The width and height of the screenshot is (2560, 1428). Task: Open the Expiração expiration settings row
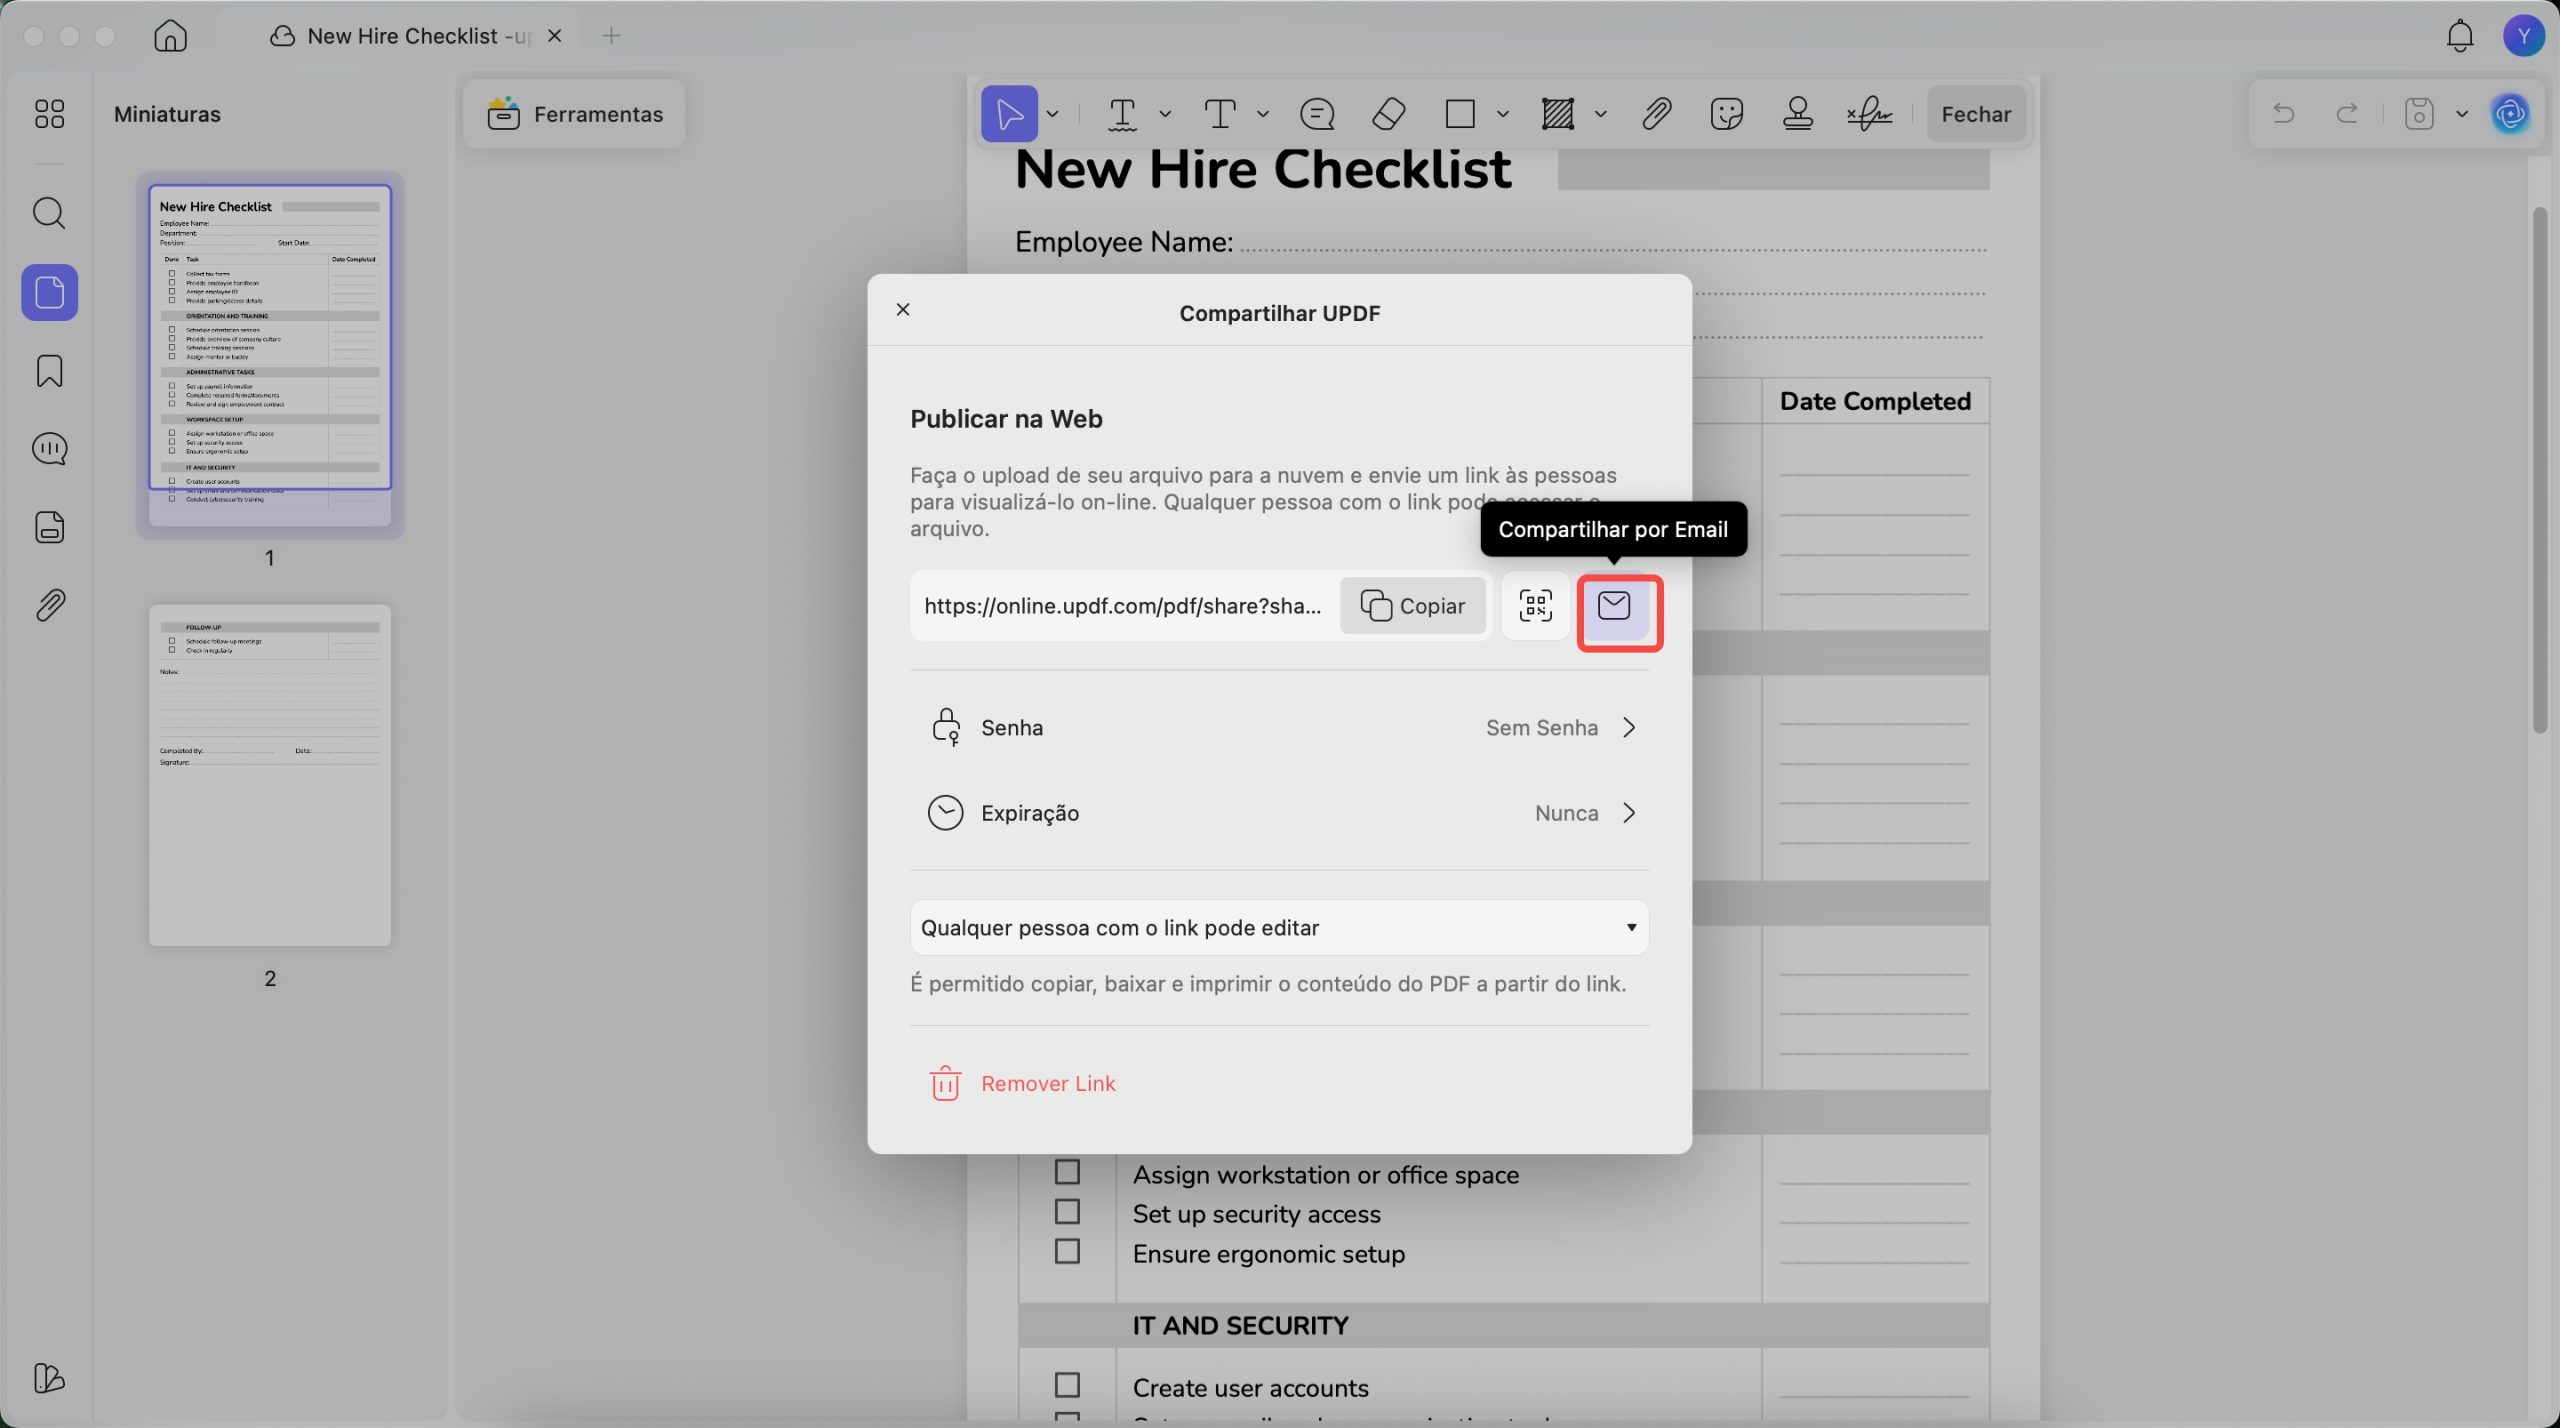click(x=1280, y=813)
